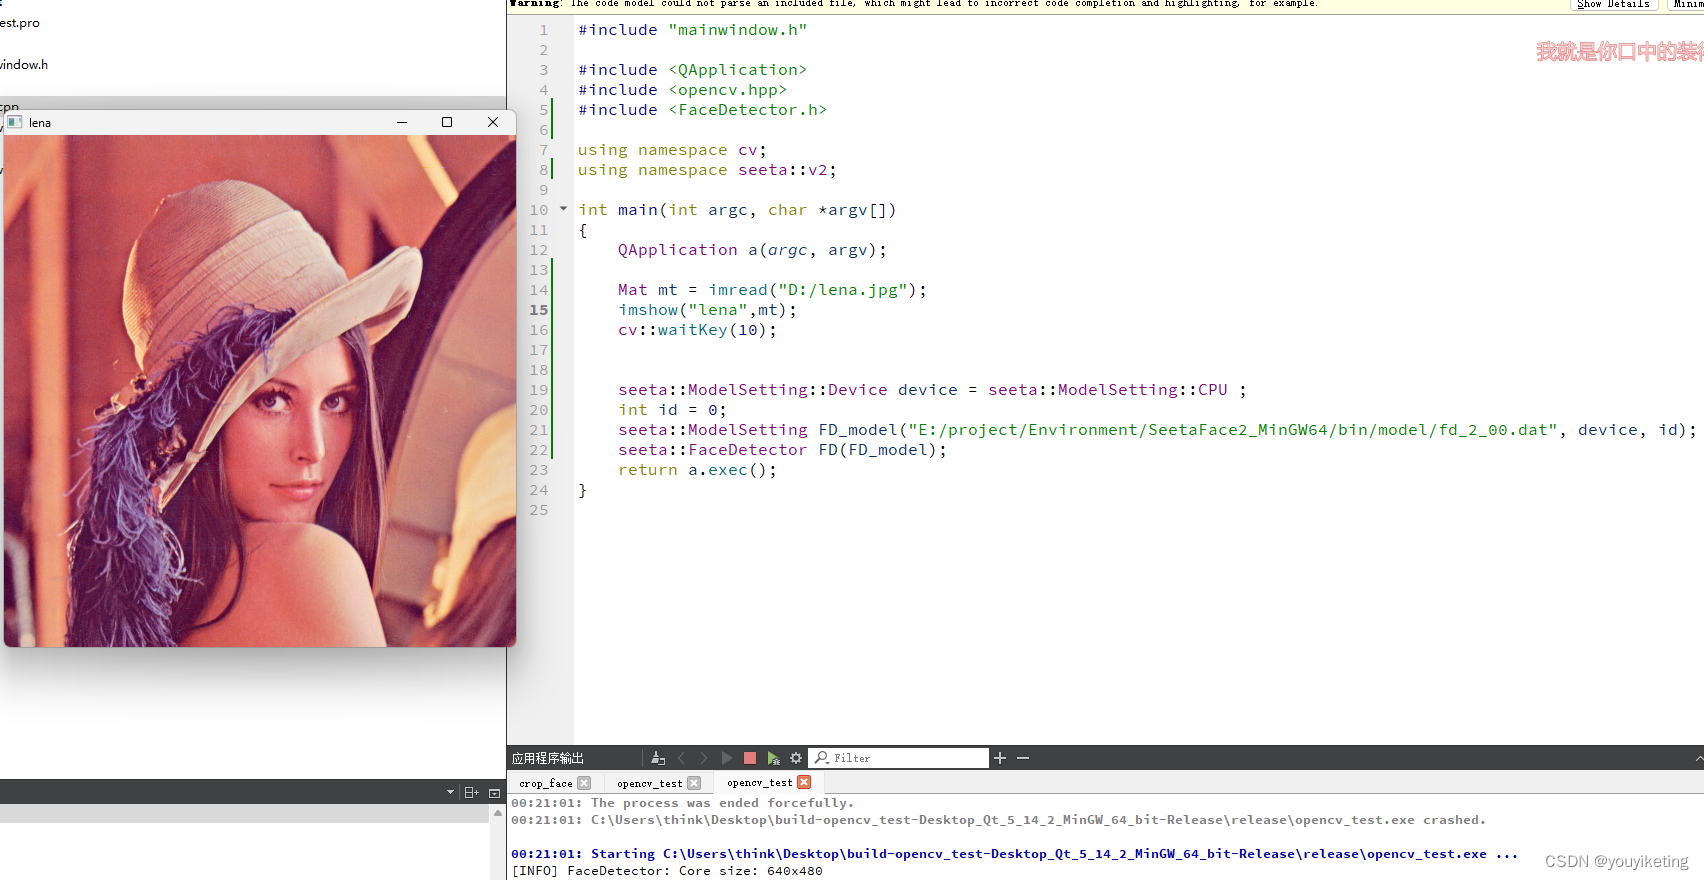Click the Filter search field
This screenshot has height=880, width=1704.
pyautogui.click(x=898, y=758)
